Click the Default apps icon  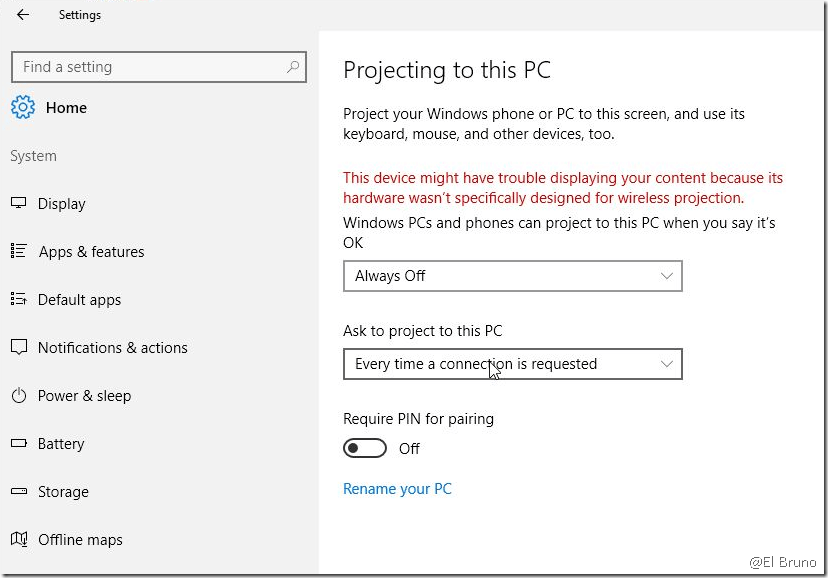pyautogui.click(x=18, y=299)
